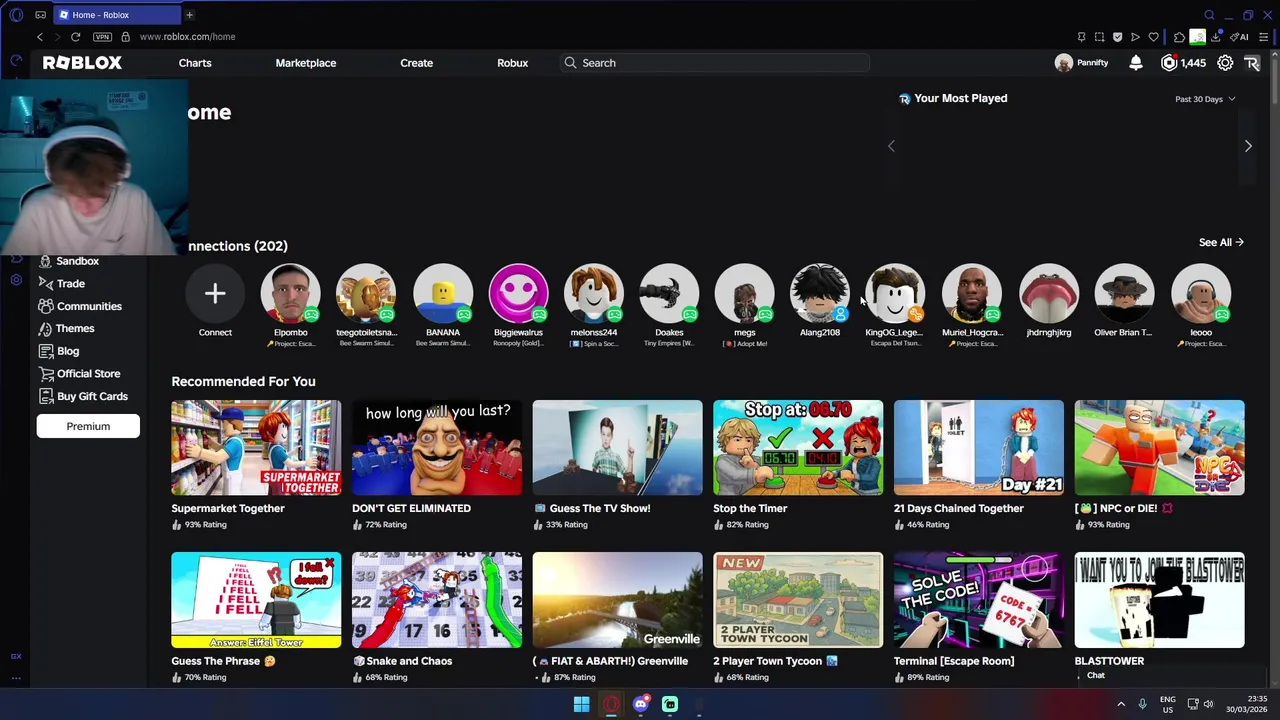Click the browser address bar URL
Viewport: 1280px width, 720px height.
click(188, 37)
